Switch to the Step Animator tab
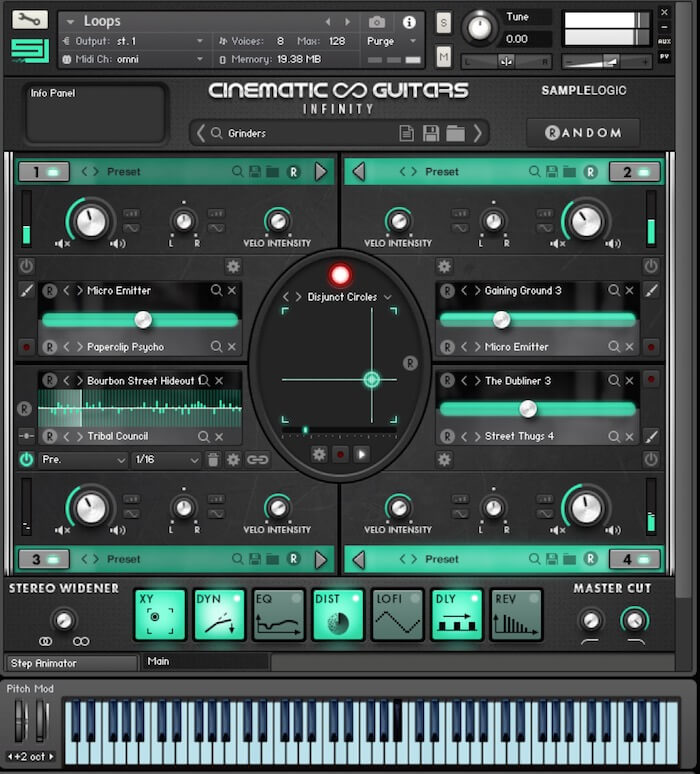The height and width of the screenshot is (774, 700). click(x=70, y=663)
